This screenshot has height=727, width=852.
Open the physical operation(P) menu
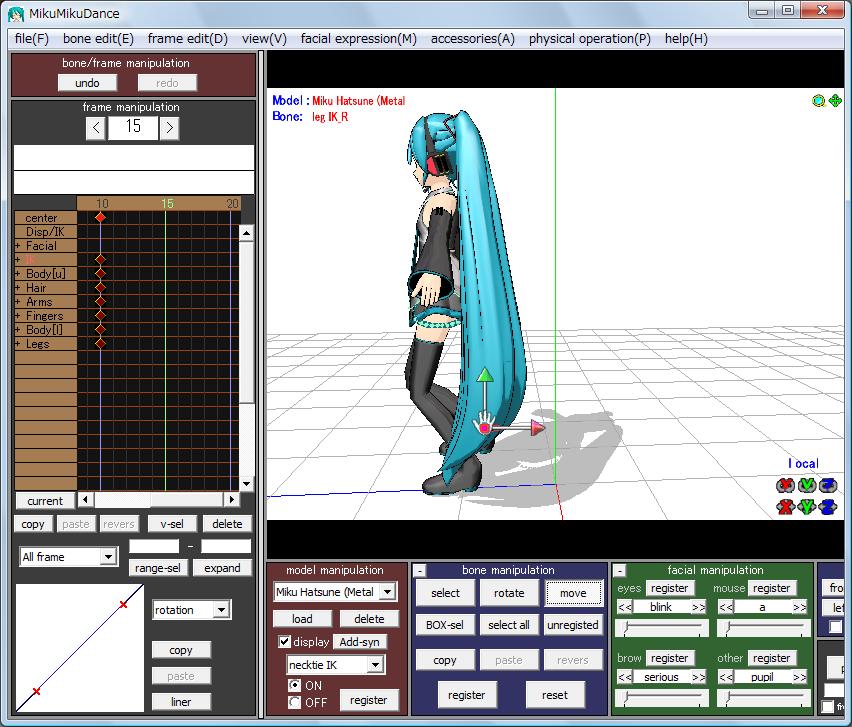[x=590, y=39]
